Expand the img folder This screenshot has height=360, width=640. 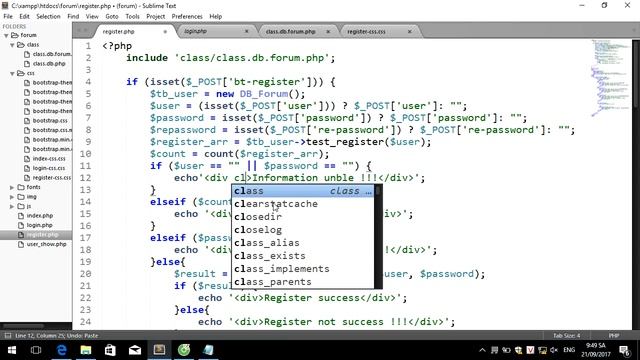12,197
